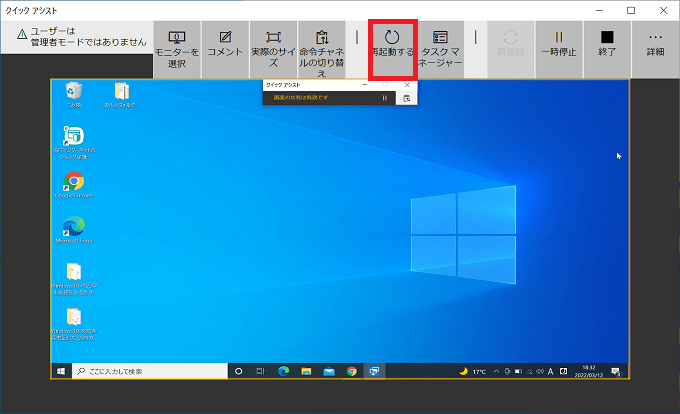
Task: Click モニターを選択 (select monitor) in toolbar
Action: coord(177,49)
